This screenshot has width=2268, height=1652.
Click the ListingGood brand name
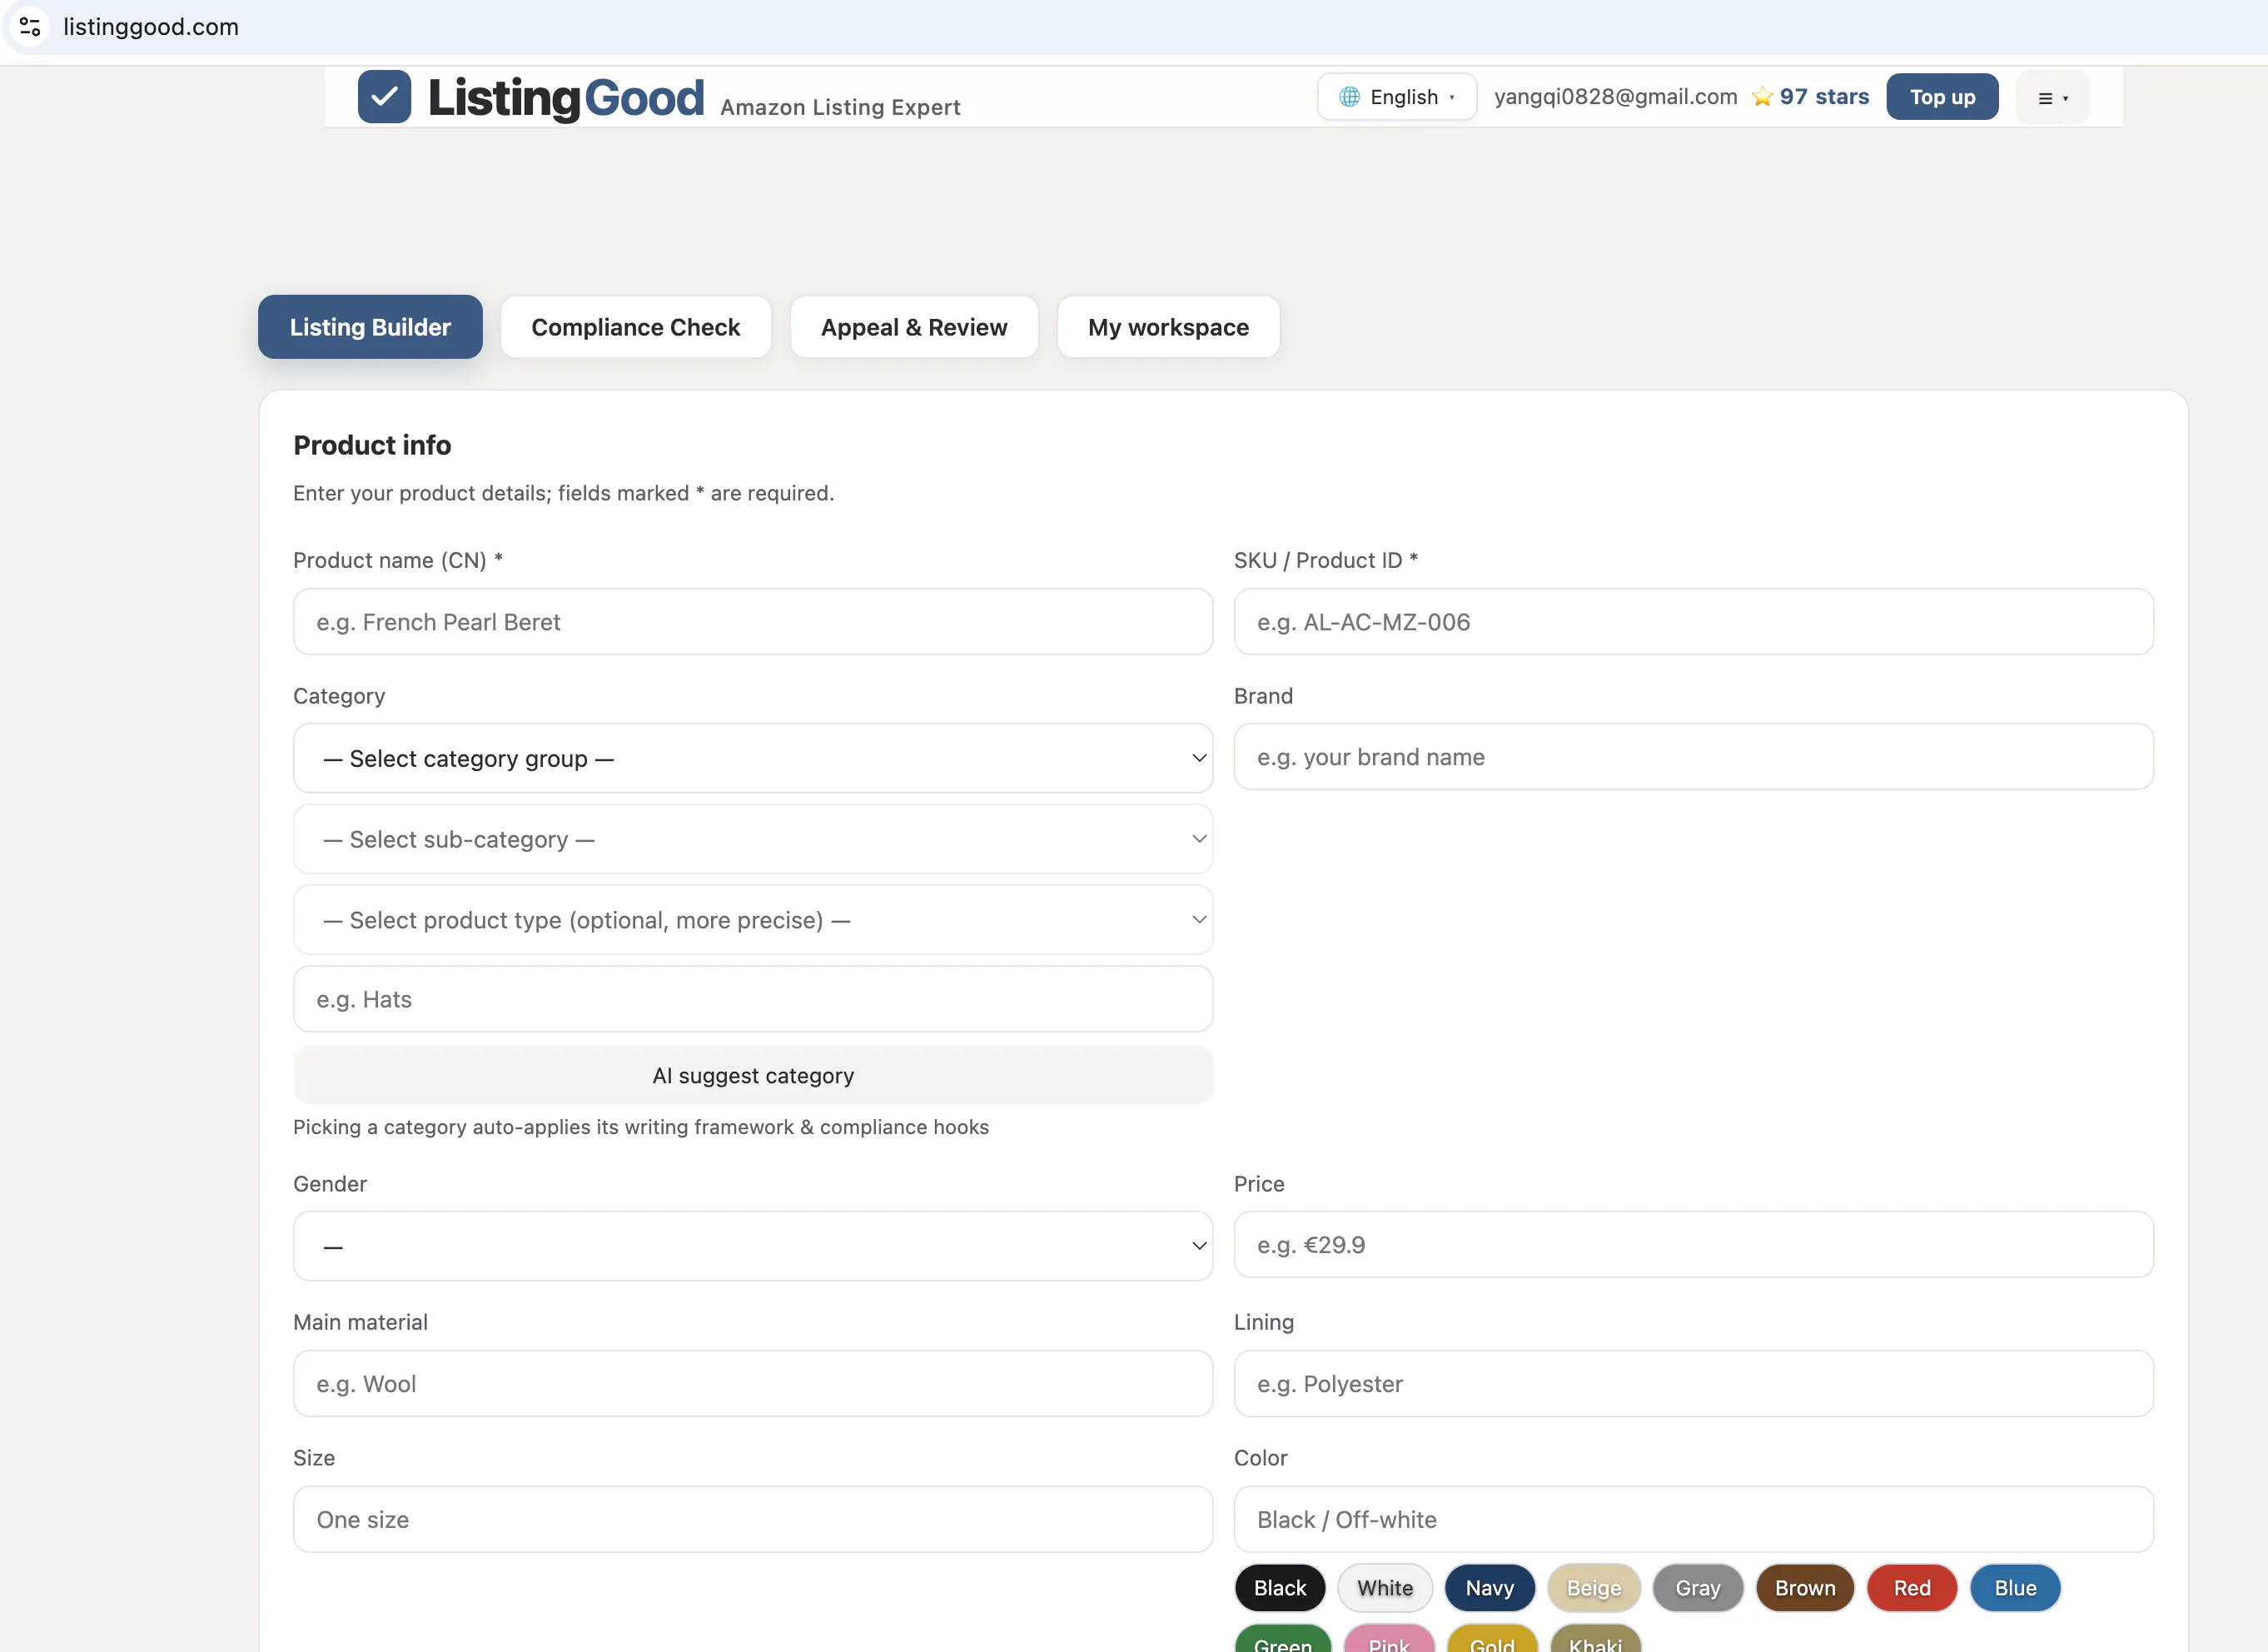pos(566,98)
